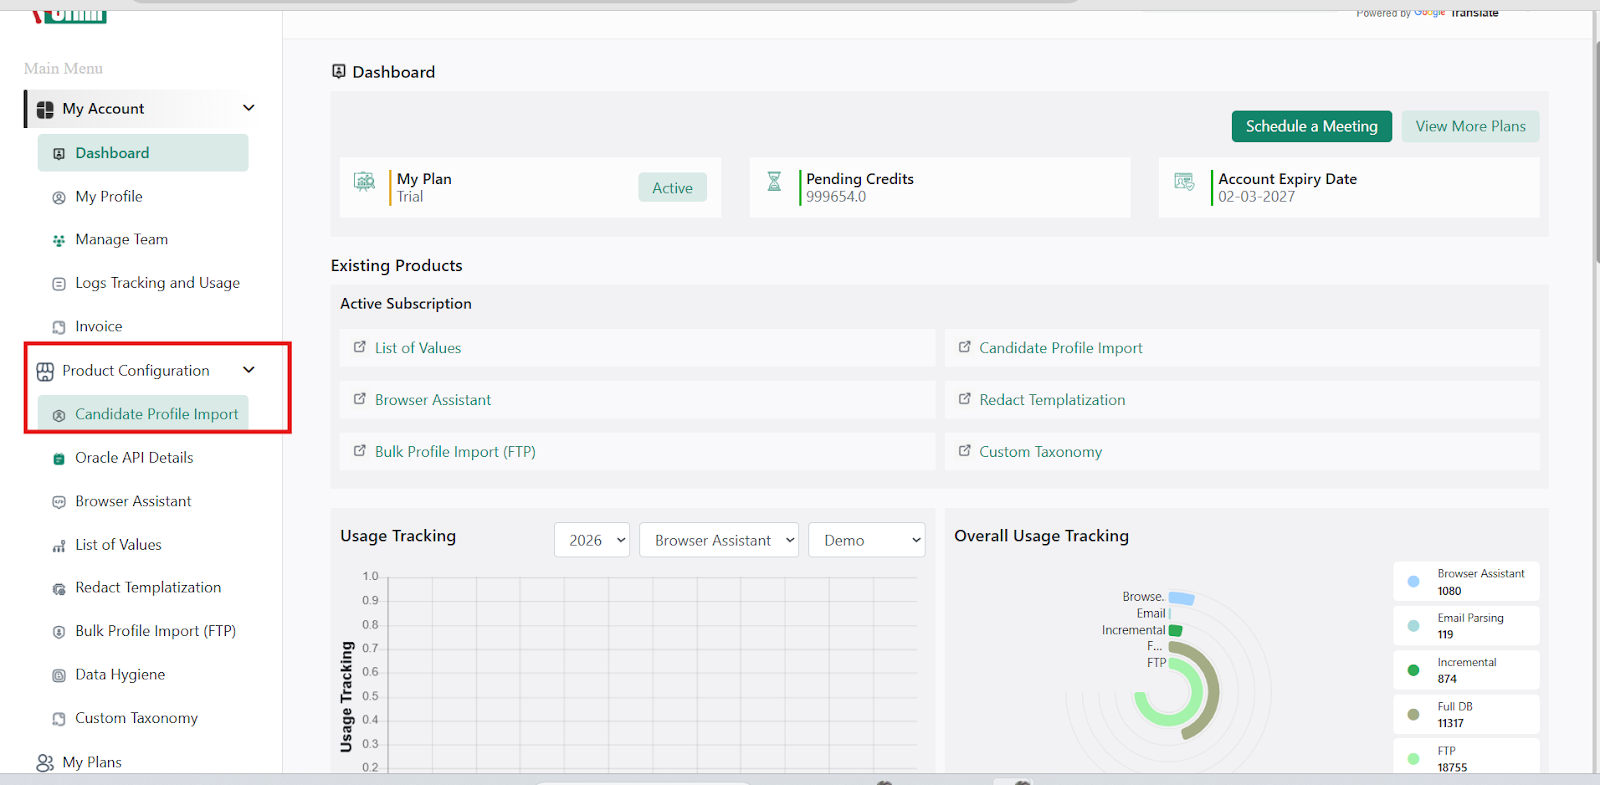The height and width of the screenshot is (785, 1600).
Task: Click the Pending Credits hourglass icon
Action: (x=774, y=182)
